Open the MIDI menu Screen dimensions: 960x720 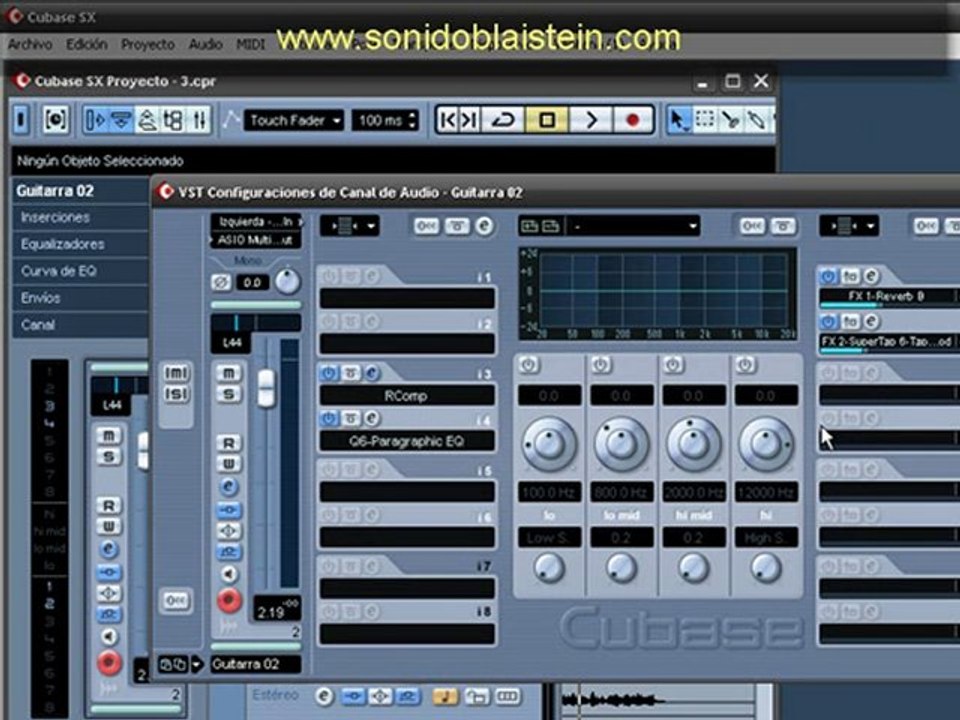click(251, 45)
